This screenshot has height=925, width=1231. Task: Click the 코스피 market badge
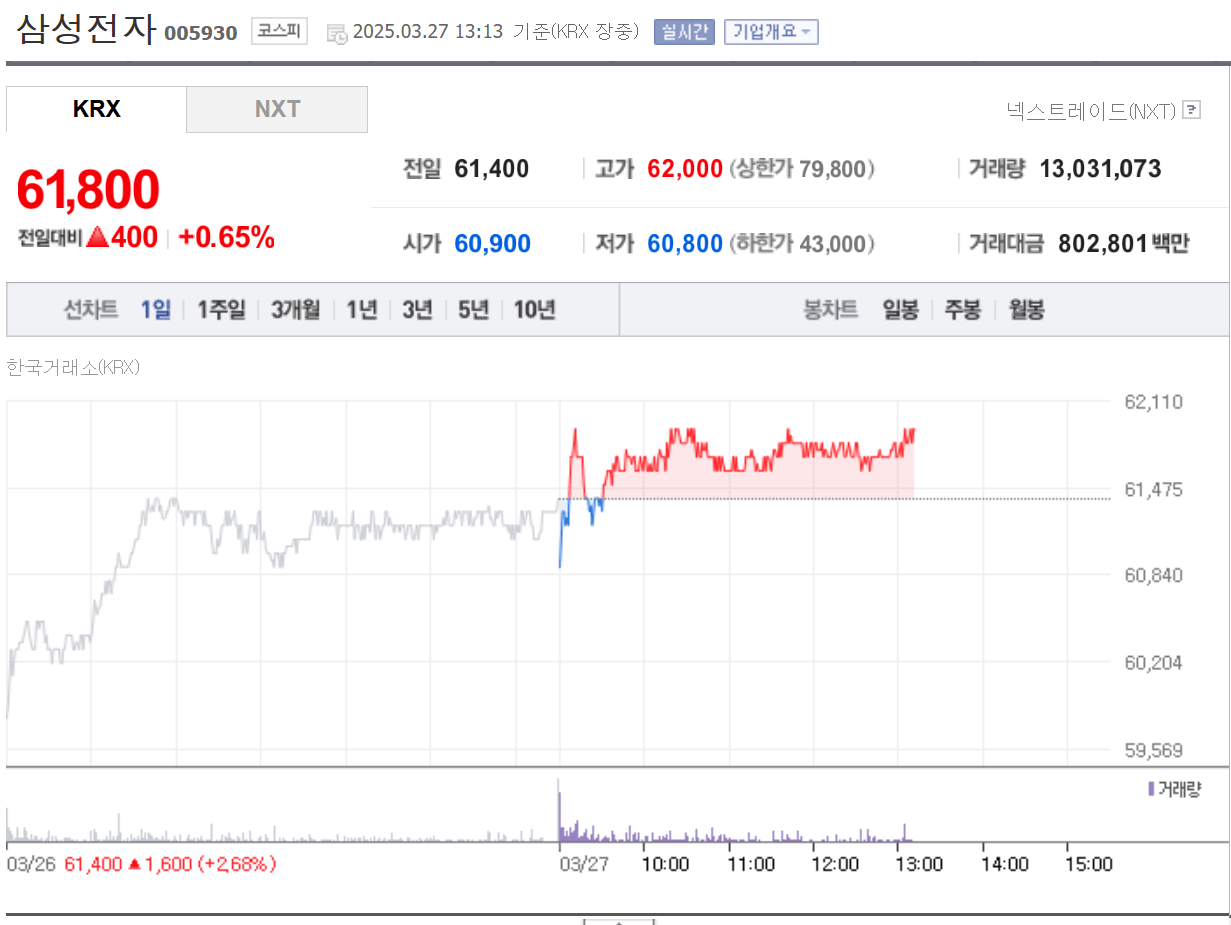[x=279, y=32]
